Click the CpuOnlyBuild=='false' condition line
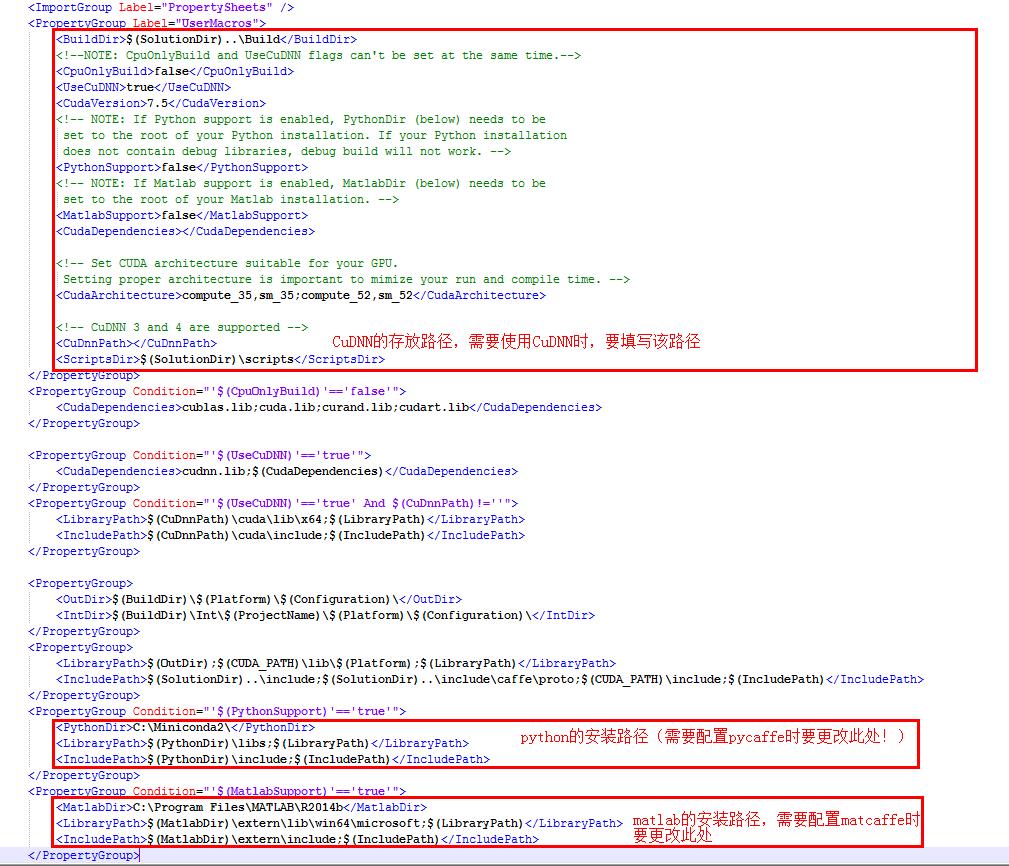The height and width of the screenshot is (866, 1009). (217, 391)
